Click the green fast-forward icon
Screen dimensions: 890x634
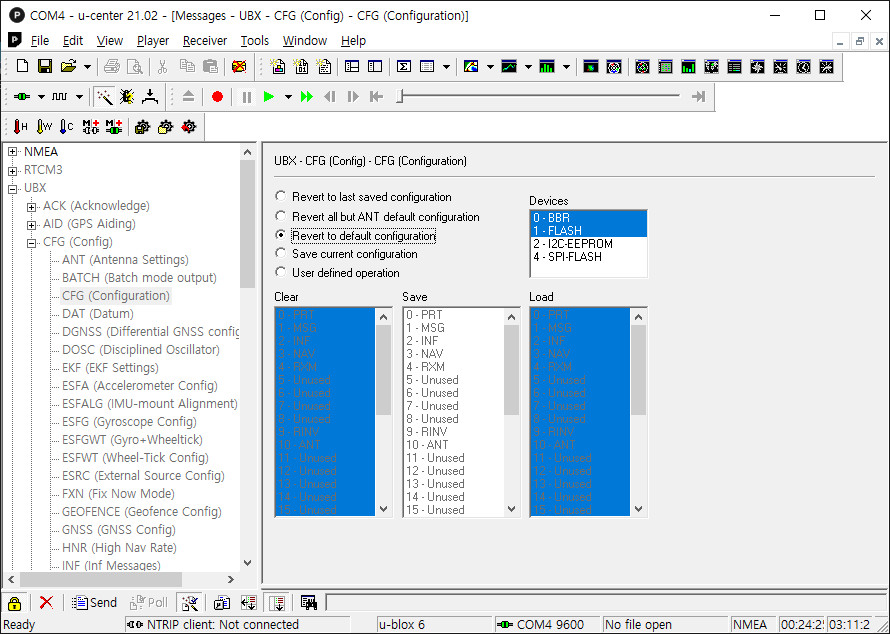point(307,96)
